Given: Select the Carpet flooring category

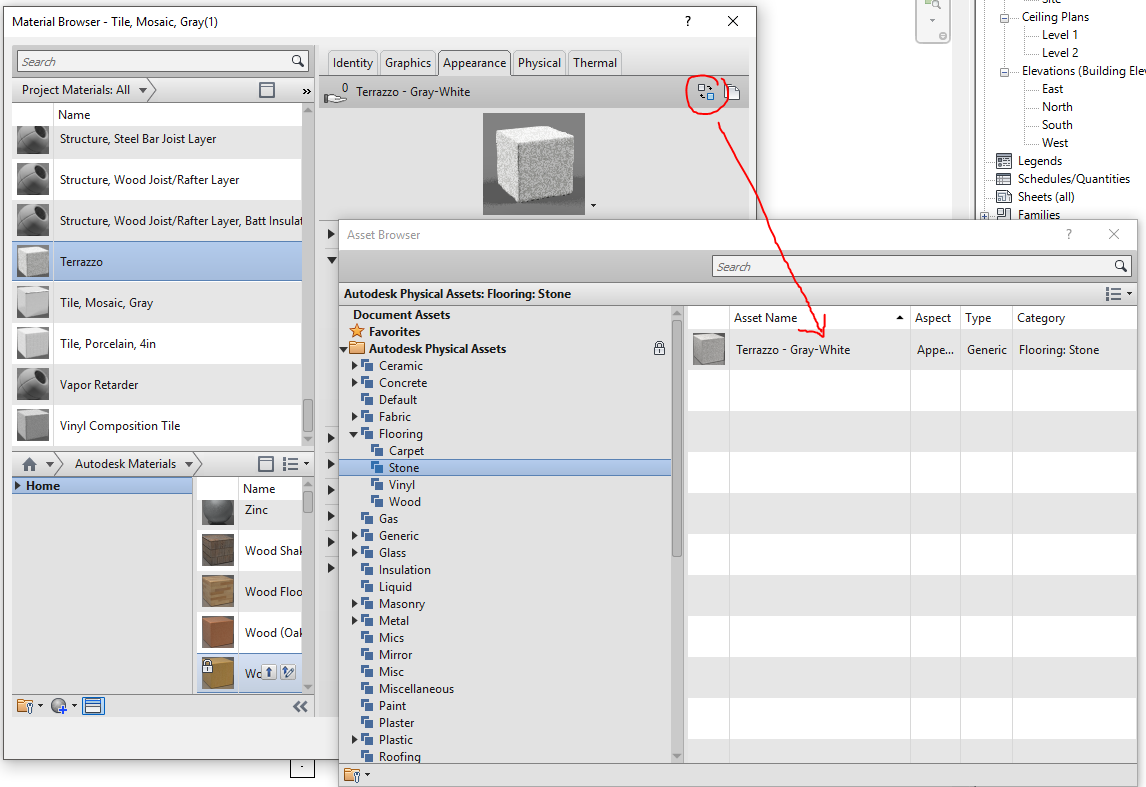Looking at the screenshot, I should (x=406, y=451).
